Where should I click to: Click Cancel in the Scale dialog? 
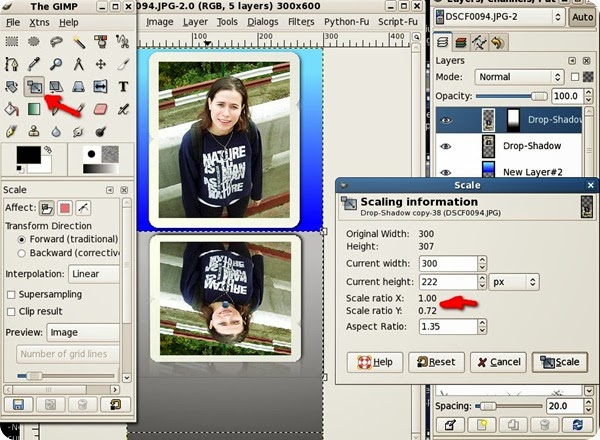tap(498, 362)
